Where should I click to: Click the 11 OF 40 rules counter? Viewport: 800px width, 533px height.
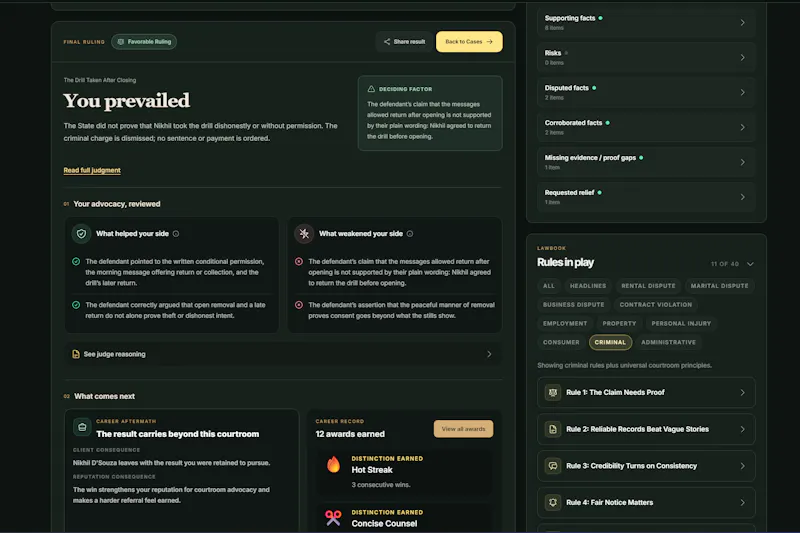coord(724,264)
